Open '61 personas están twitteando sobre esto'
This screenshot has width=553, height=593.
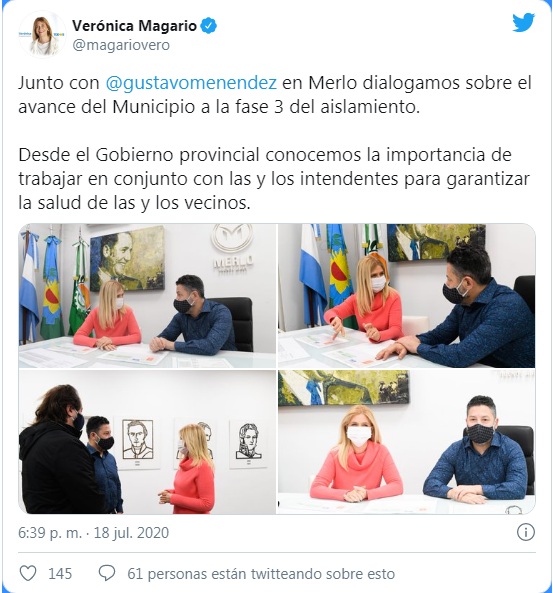click(261, 574)
